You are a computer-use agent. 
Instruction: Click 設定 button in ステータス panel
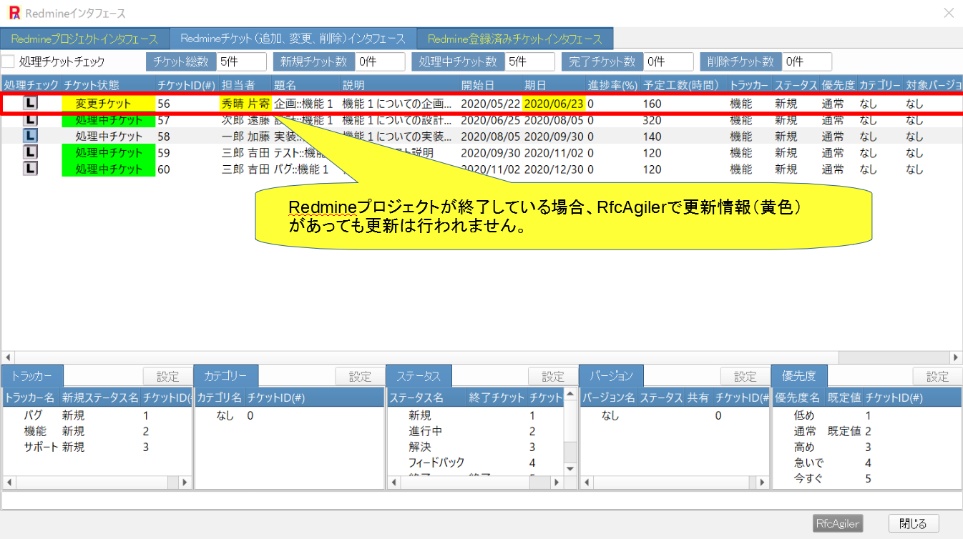click(553, 376)
